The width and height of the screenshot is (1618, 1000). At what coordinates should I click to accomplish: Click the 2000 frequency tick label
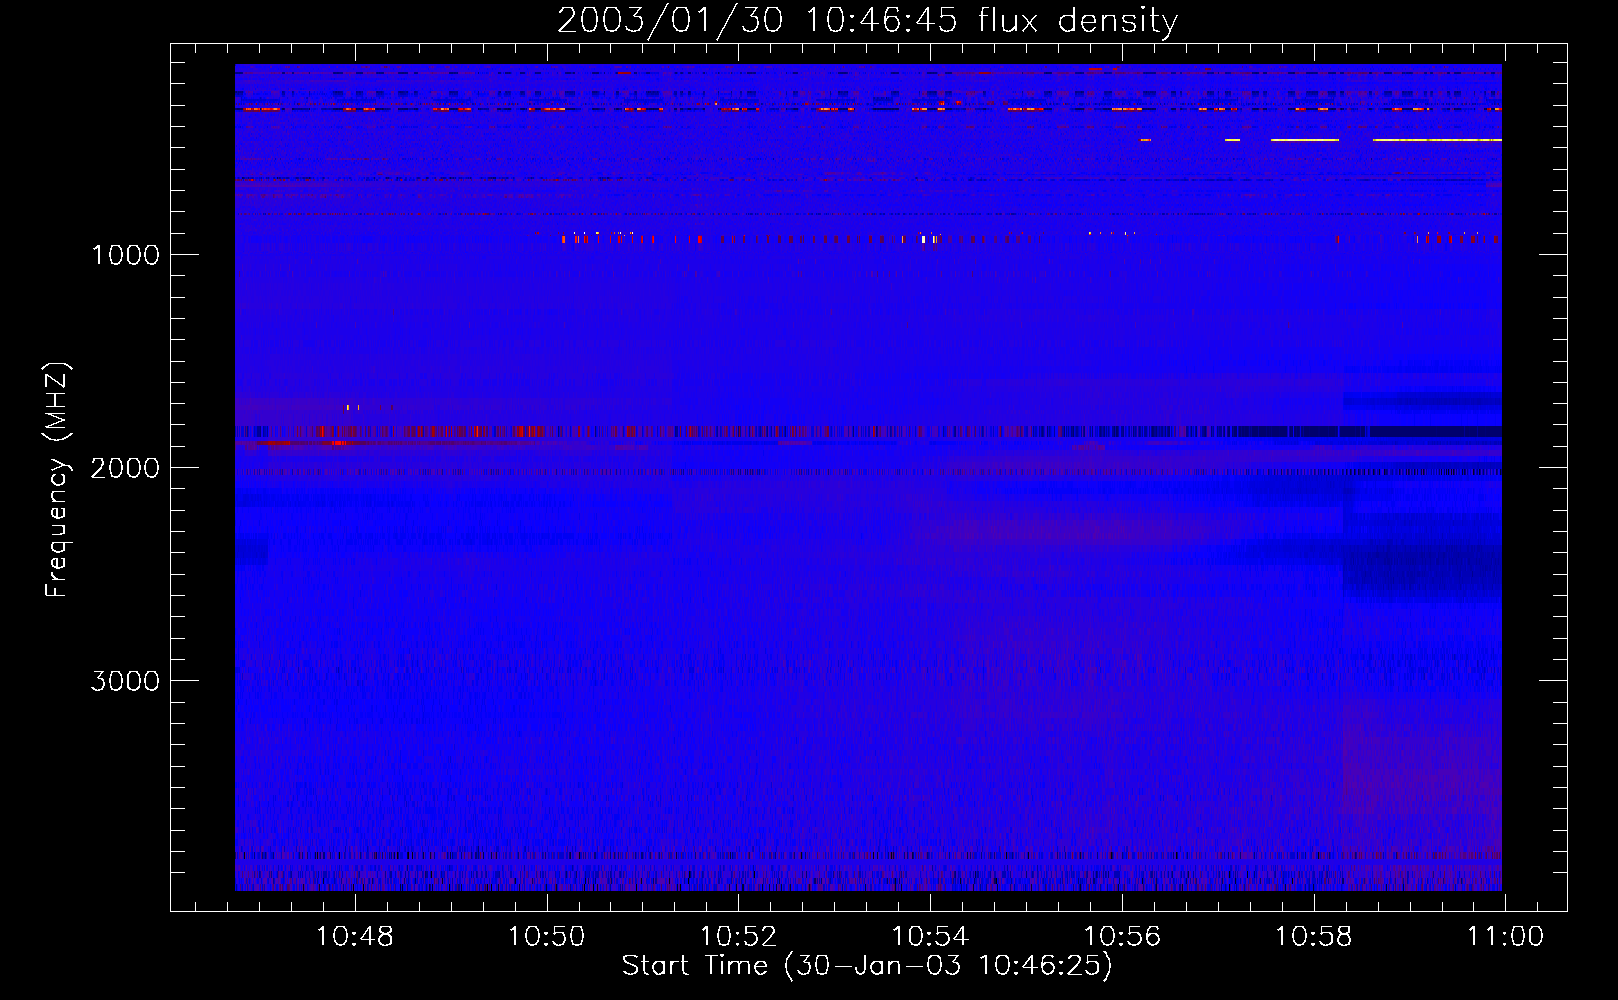coord(125,468)
